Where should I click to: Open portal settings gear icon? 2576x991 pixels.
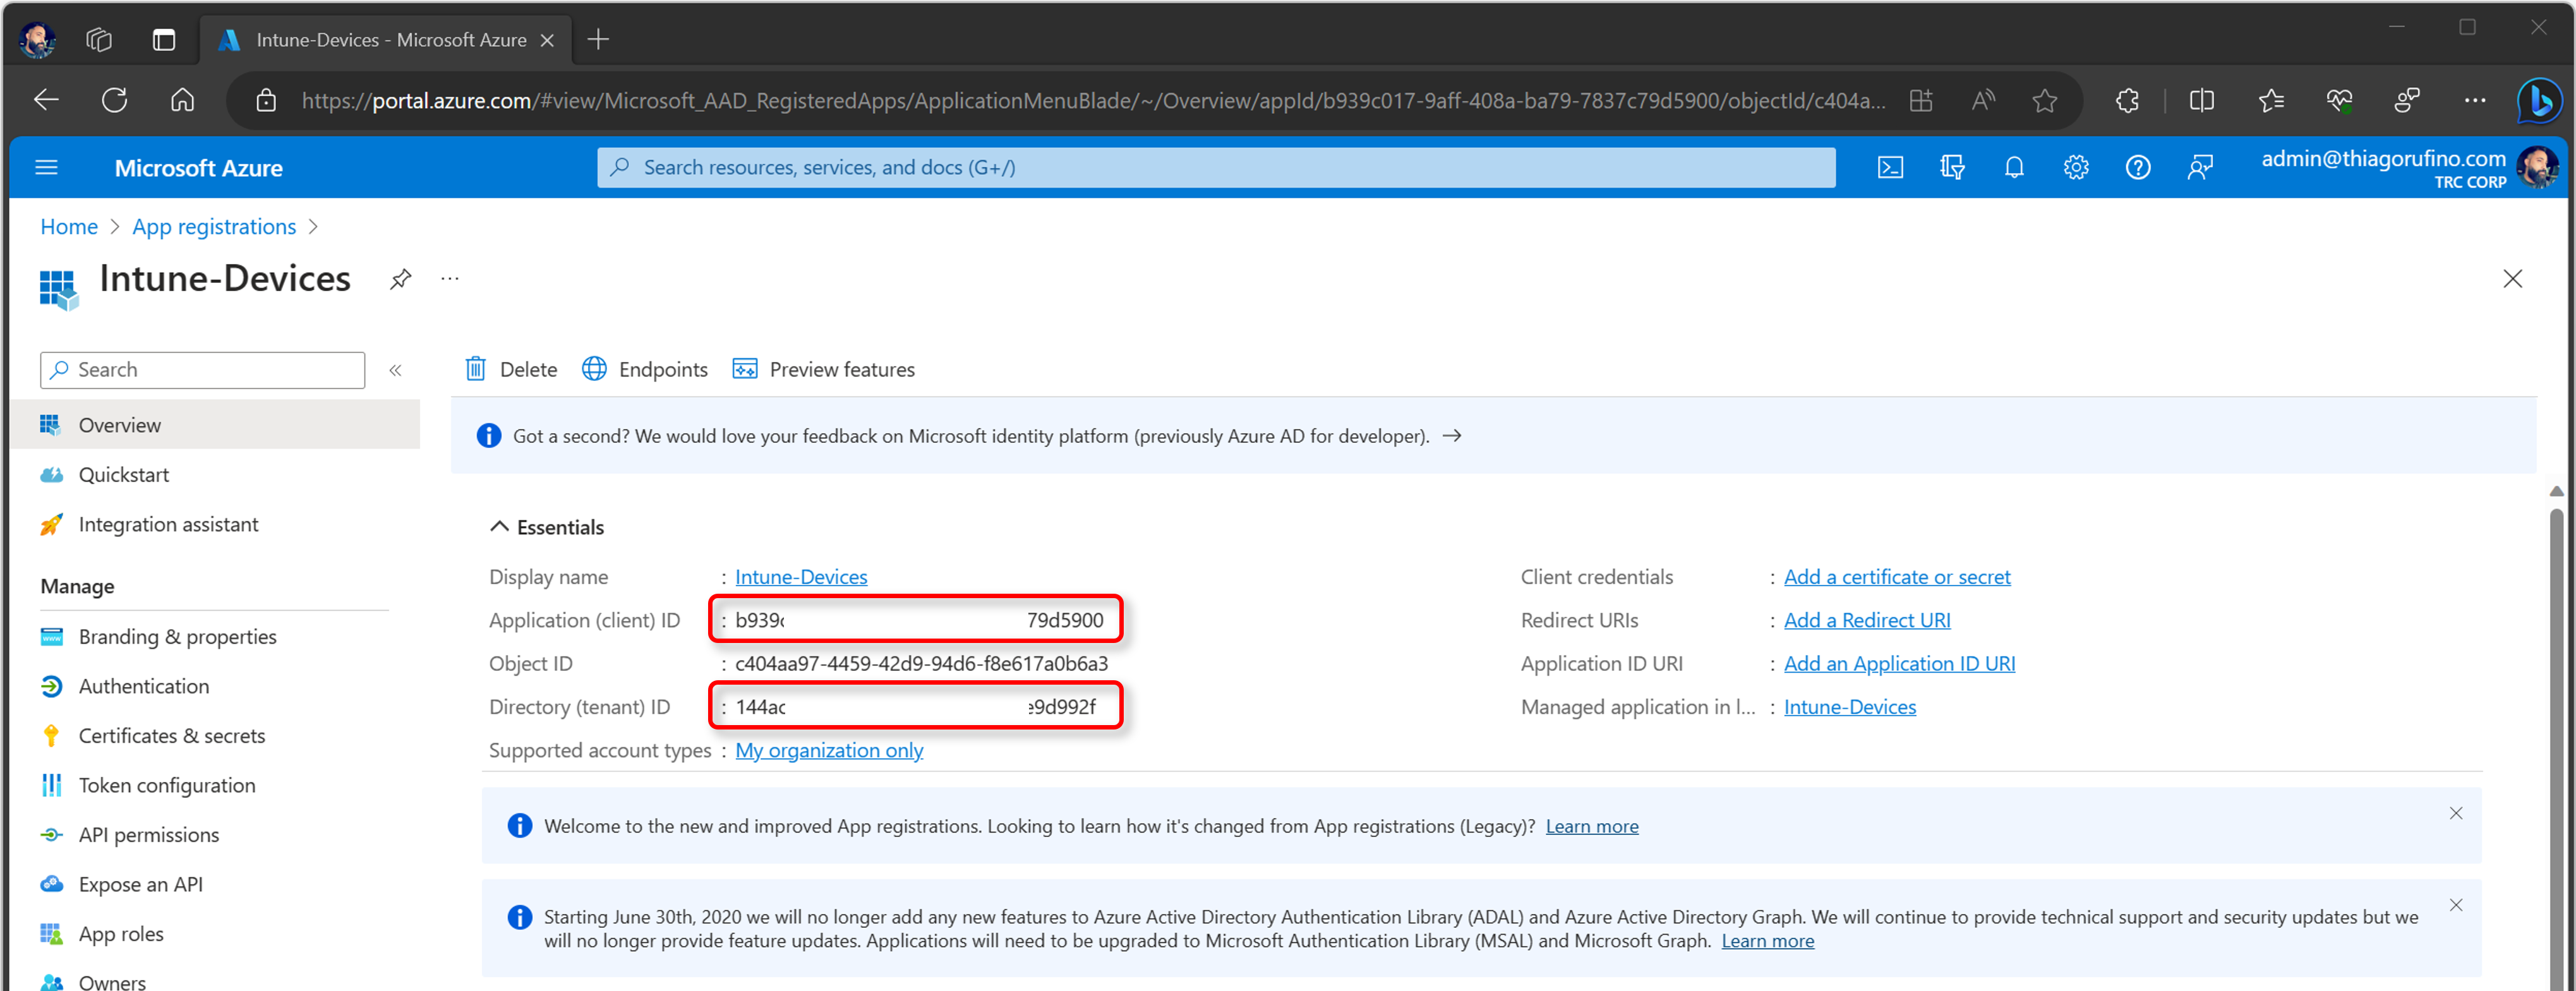coord(2076,168)
